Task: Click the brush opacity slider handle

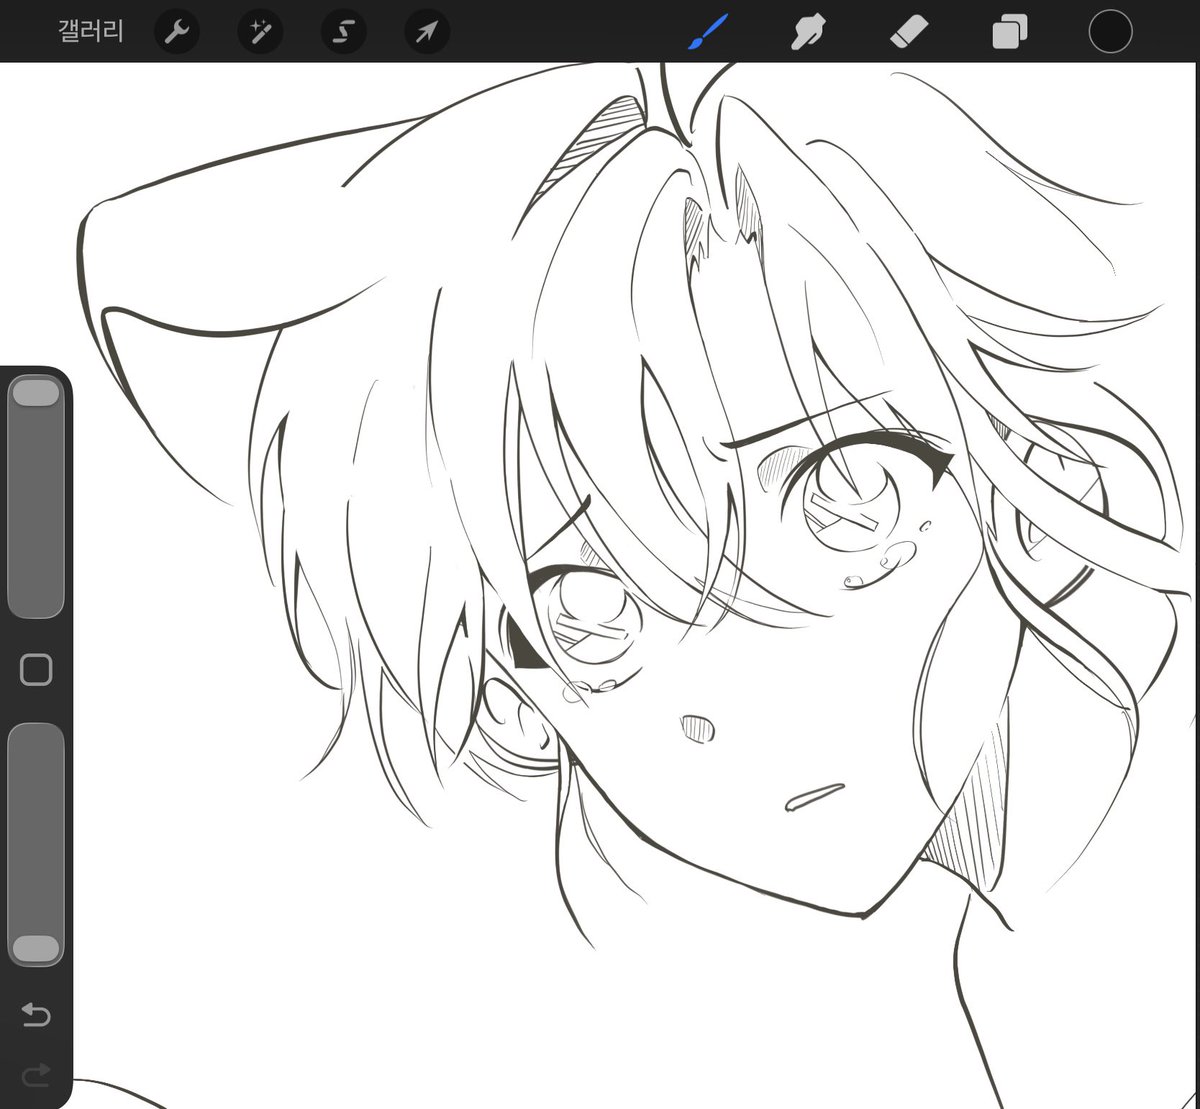Action: 36,949
